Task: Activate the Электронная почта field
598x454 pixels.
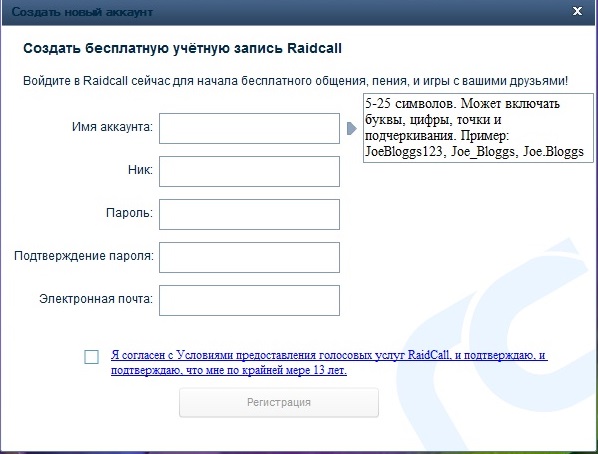Action: coord(249,300)
